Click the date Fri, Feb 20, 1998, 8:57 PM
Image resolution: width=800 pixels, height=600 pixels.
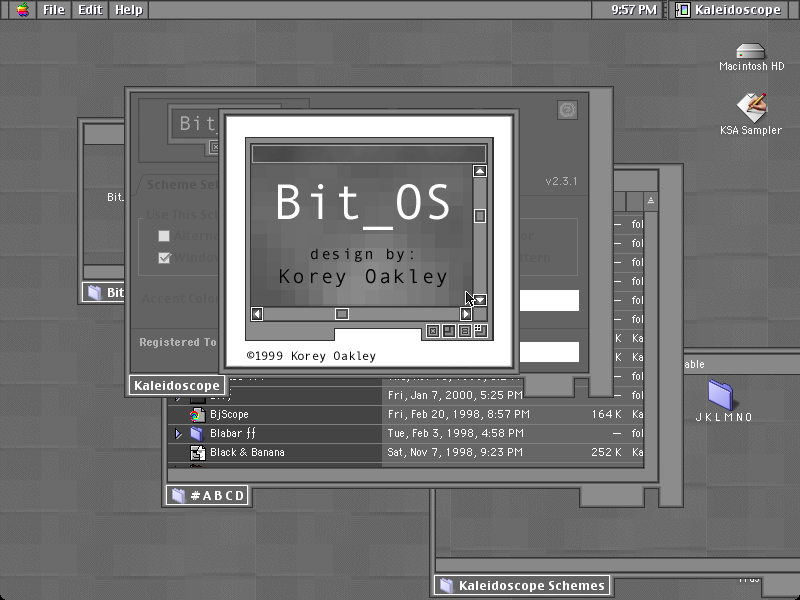click(459, 414)
